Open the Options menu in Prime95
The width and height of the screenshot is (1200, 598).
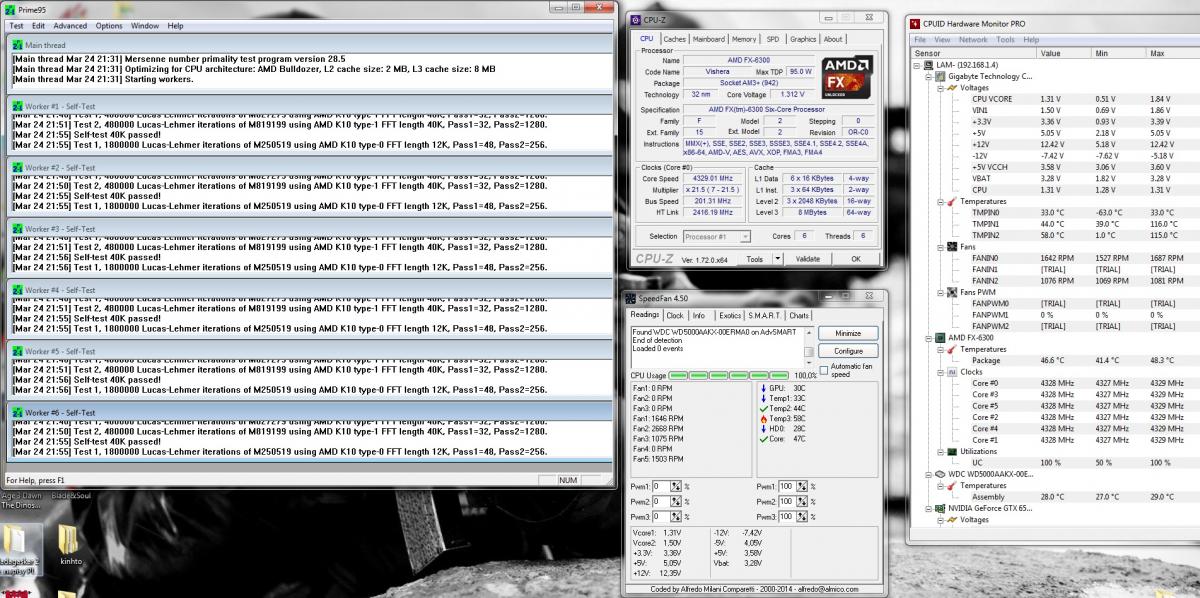[109, 25]
